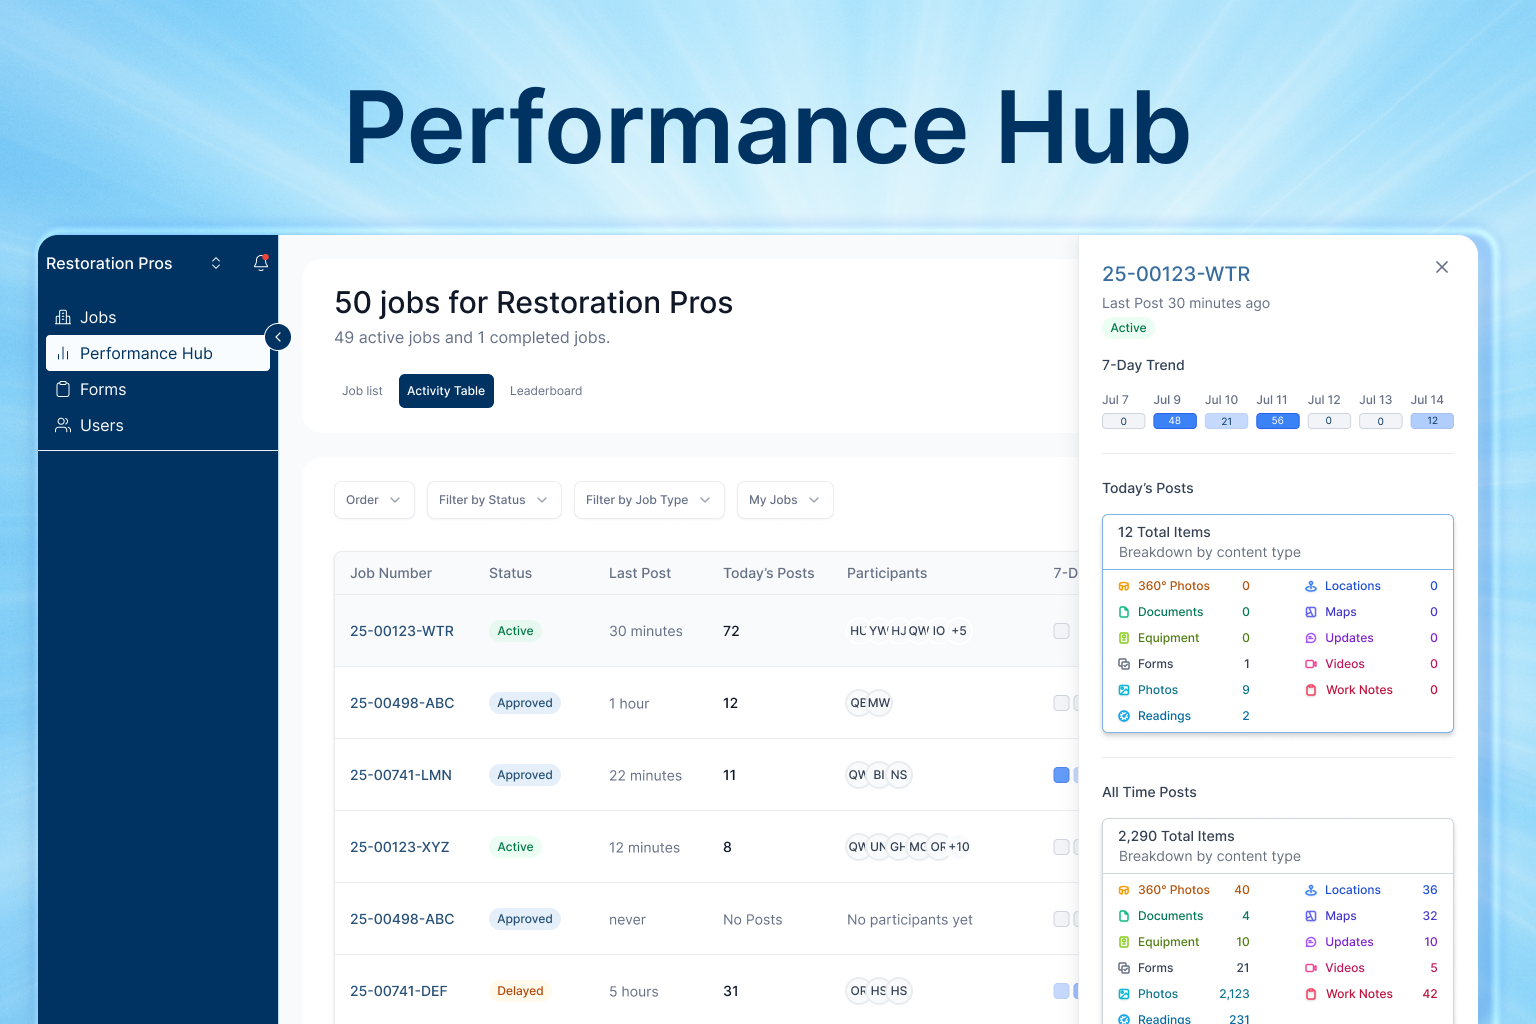The image size is (1536, 1024).
Task: Click the Jul 7 trend cell showing 0
Action: (1123, 421)
